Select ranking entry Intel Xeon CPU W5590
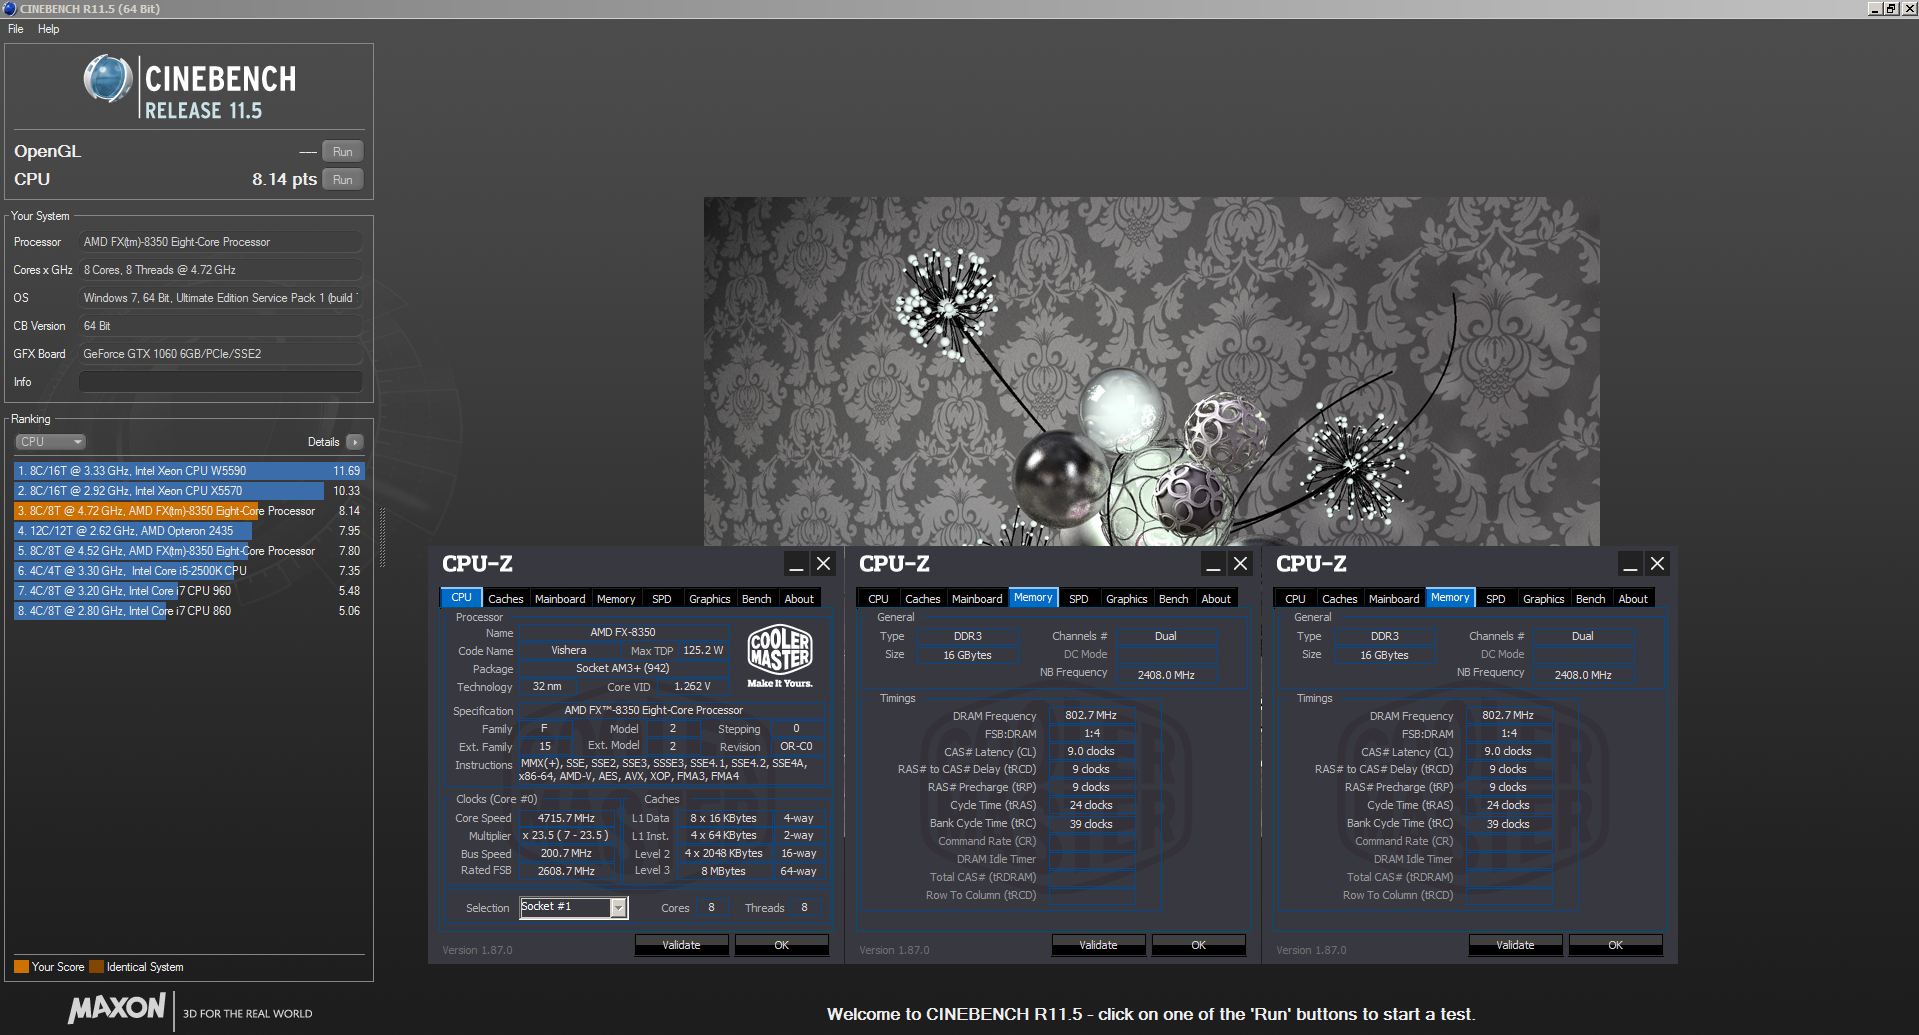 click(189, 471)
